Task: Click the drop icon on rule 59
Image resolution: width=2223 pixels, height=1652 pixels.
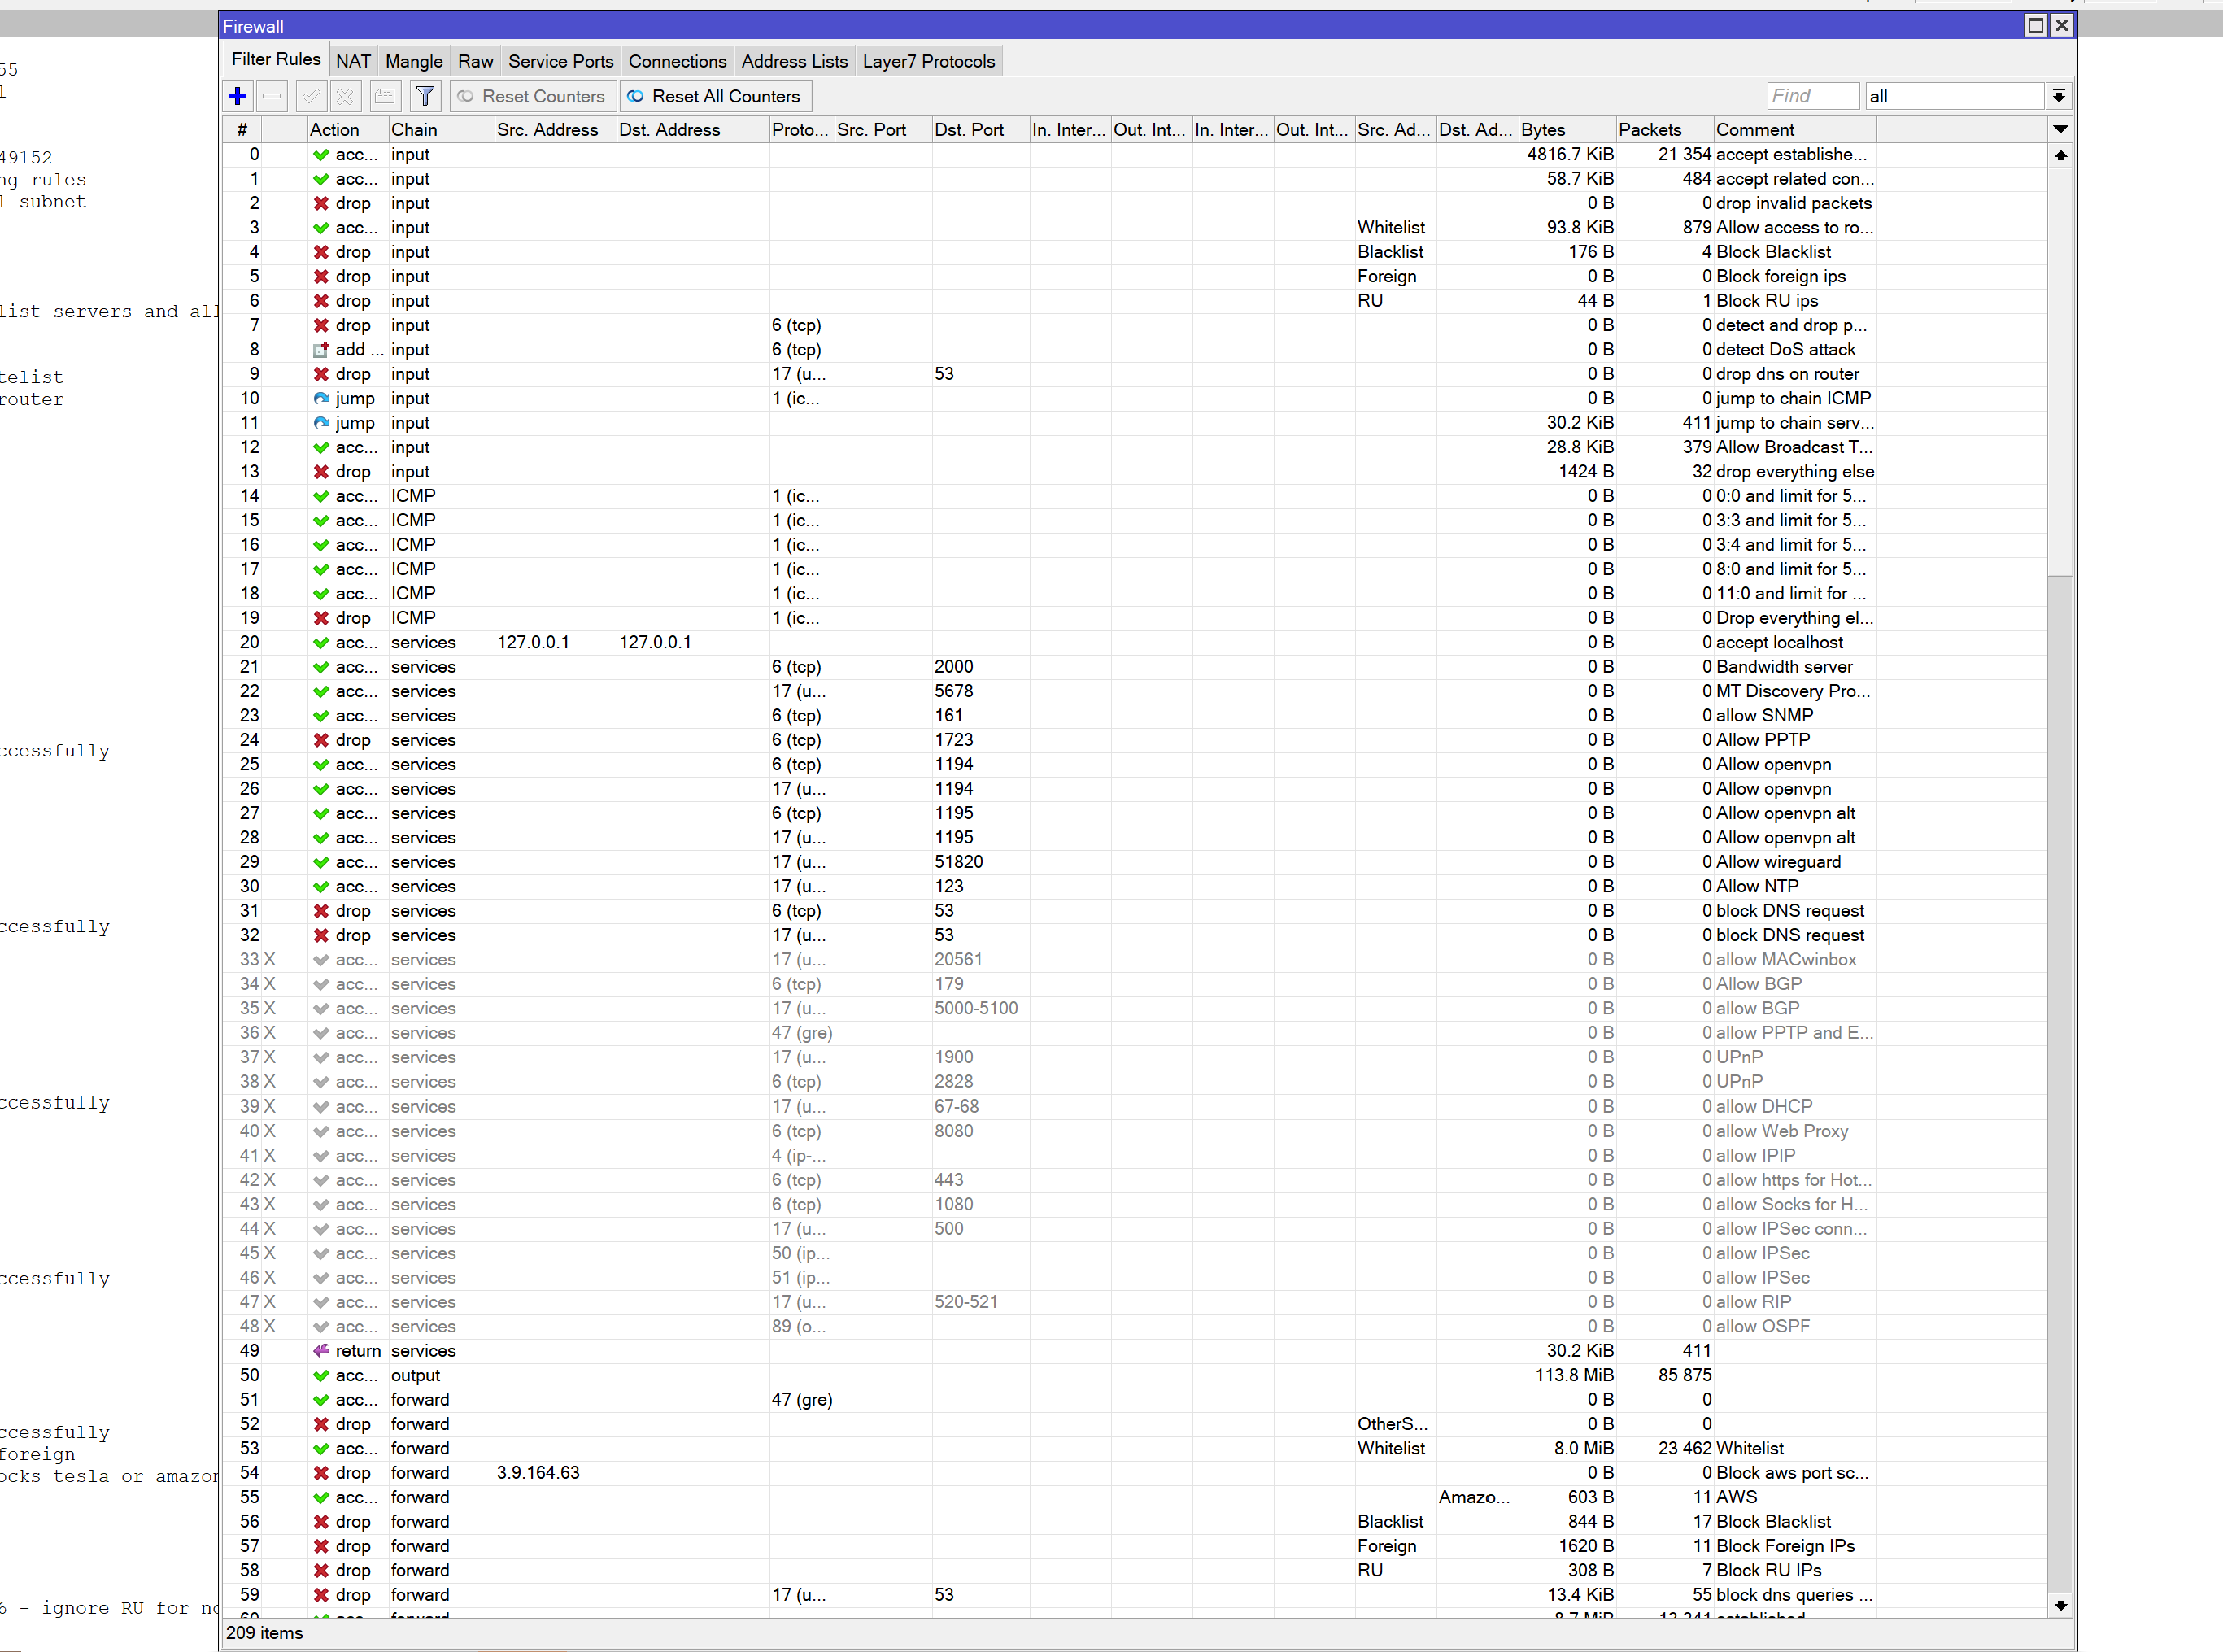Action: pyautogui.click(x=321, y=1595)
